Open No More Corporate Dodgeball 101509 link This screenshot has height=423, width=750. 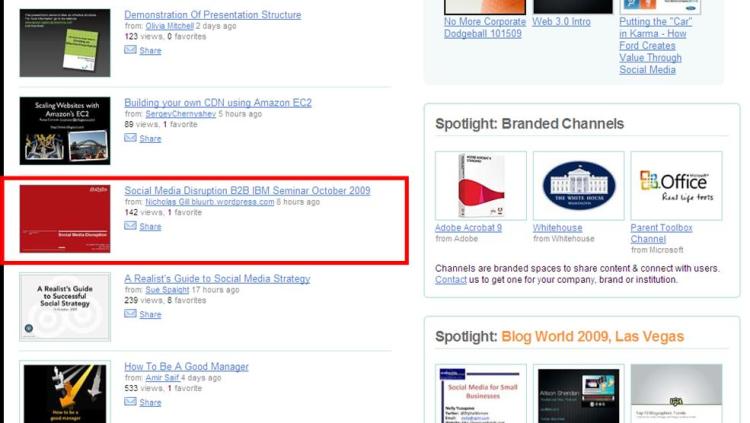point(485,28)
